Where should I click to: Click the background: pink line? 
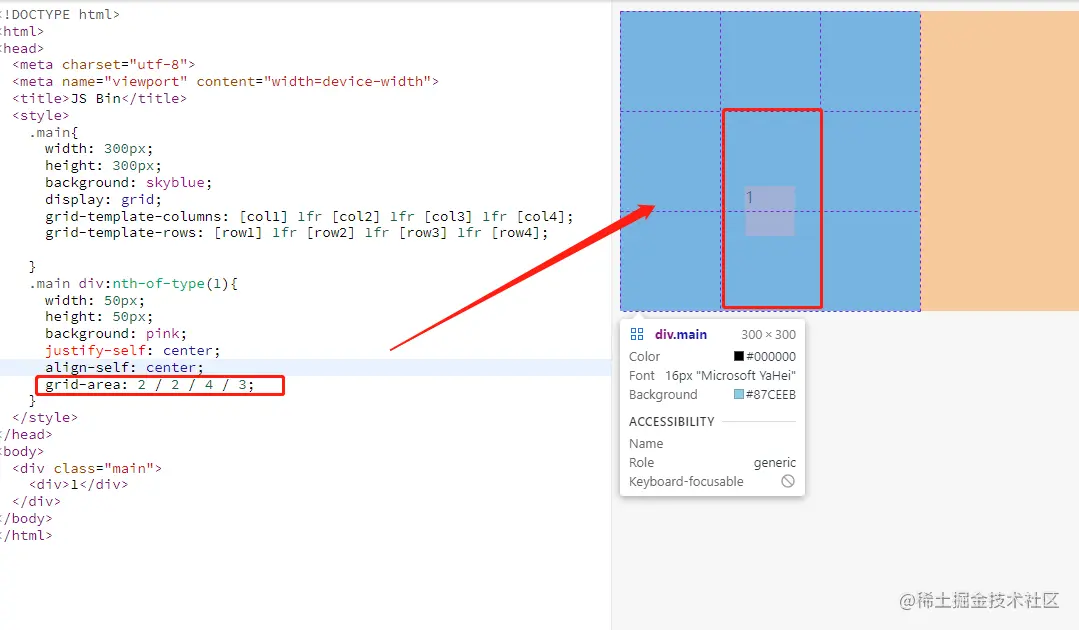(116, 334)
